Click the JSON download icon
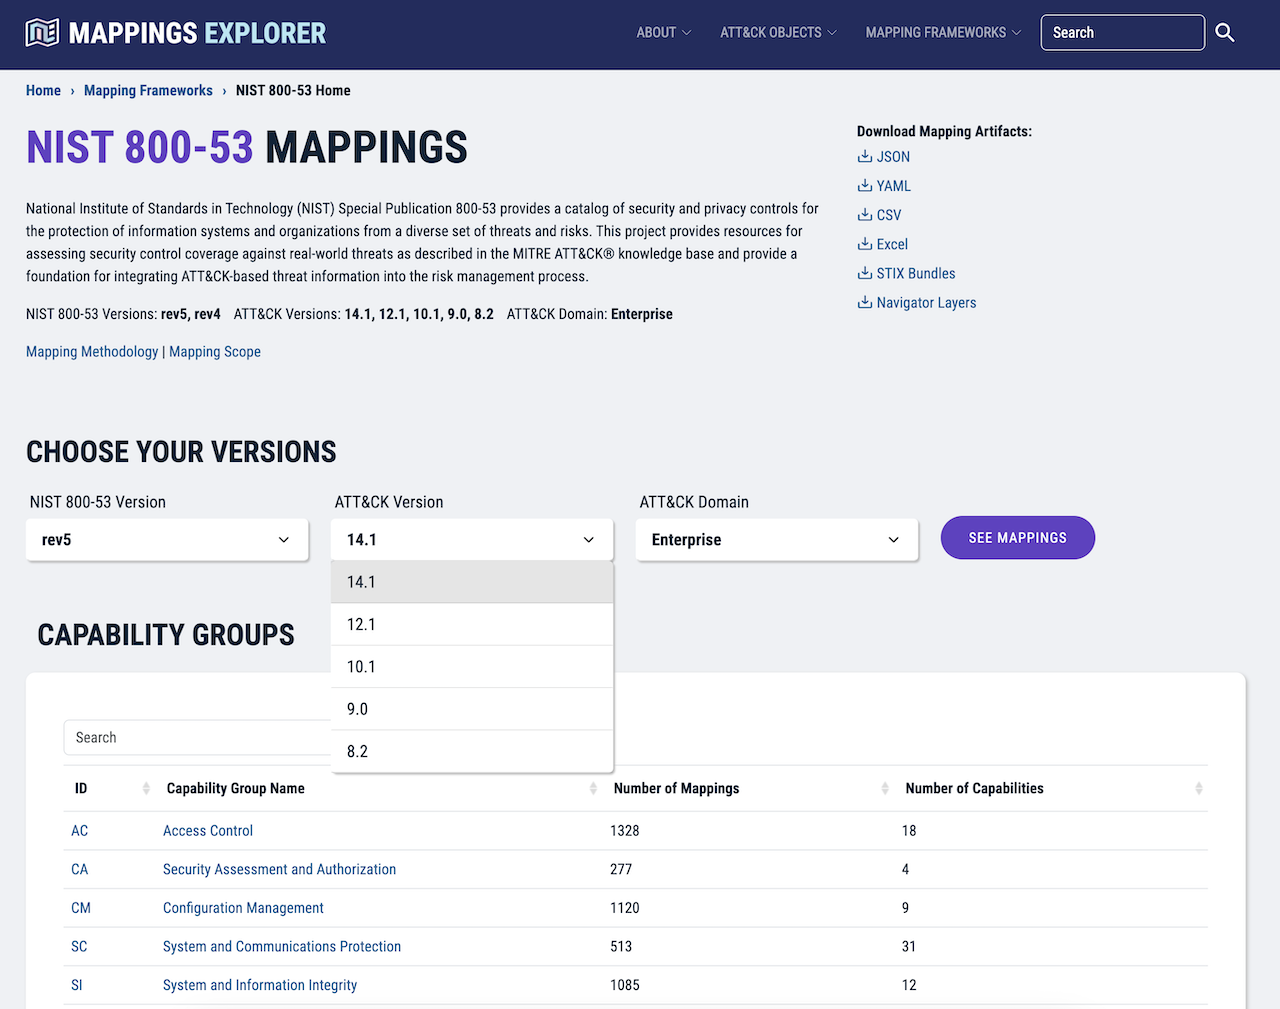Image resolution: width=1280 pixels, height=1009 pixels. click(x=865, y=156)
